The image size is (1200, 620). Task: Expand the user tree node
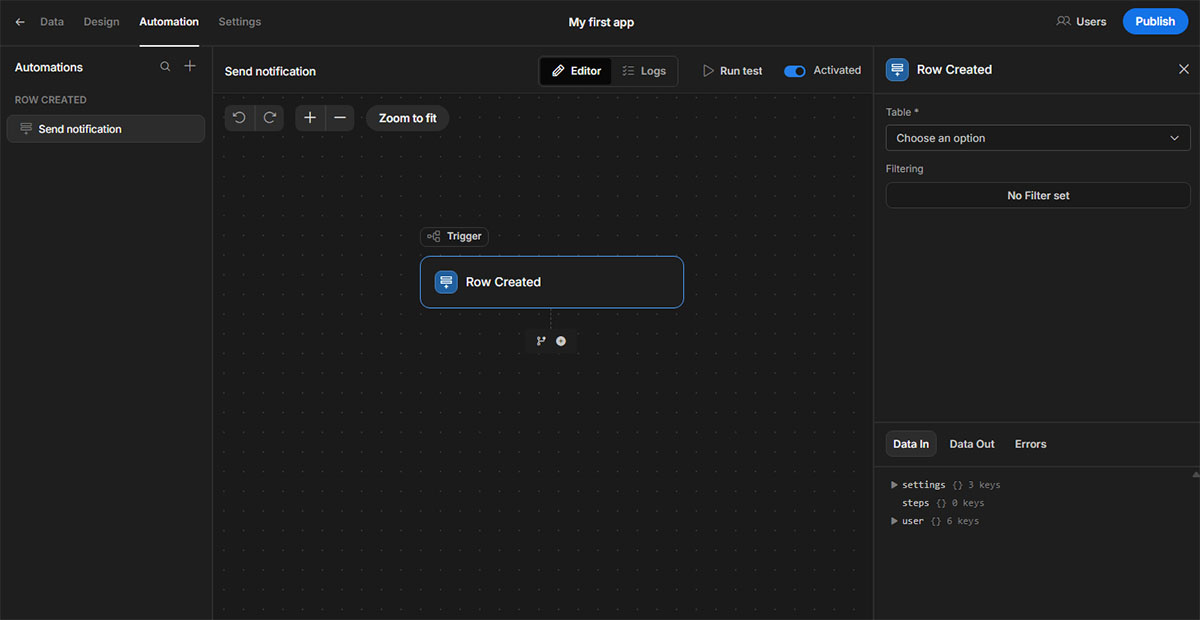(895, 521)
